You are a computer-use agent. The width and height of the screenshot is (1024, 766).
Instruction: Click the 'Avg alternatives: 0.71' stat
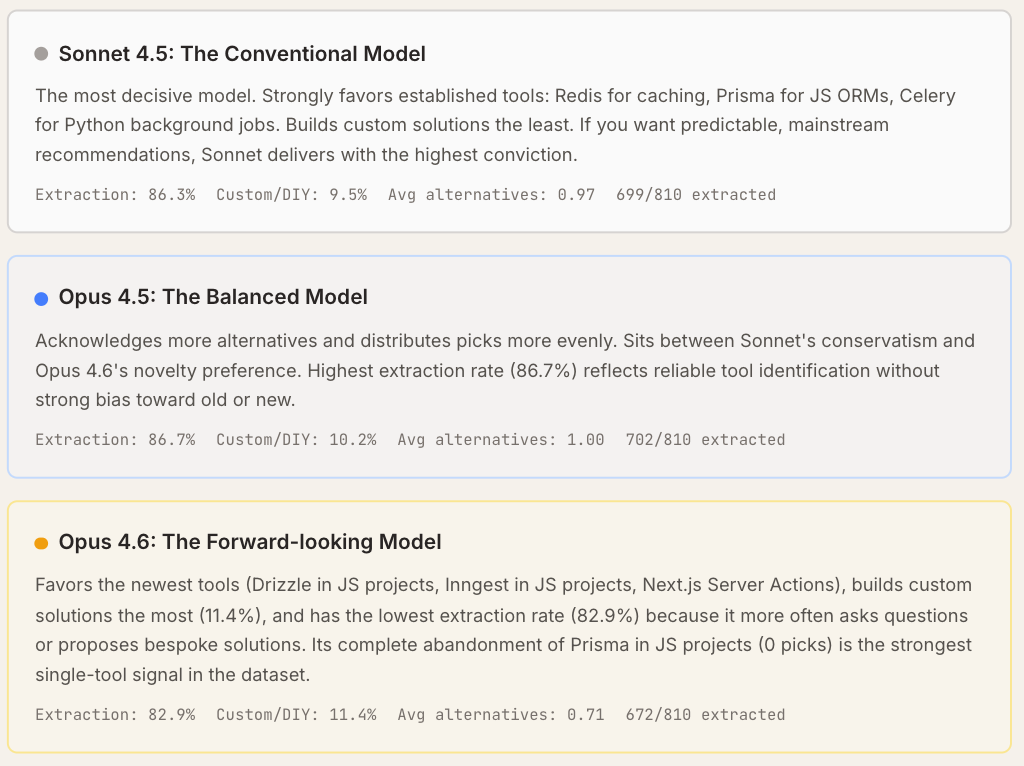click(x=501, y=715)
